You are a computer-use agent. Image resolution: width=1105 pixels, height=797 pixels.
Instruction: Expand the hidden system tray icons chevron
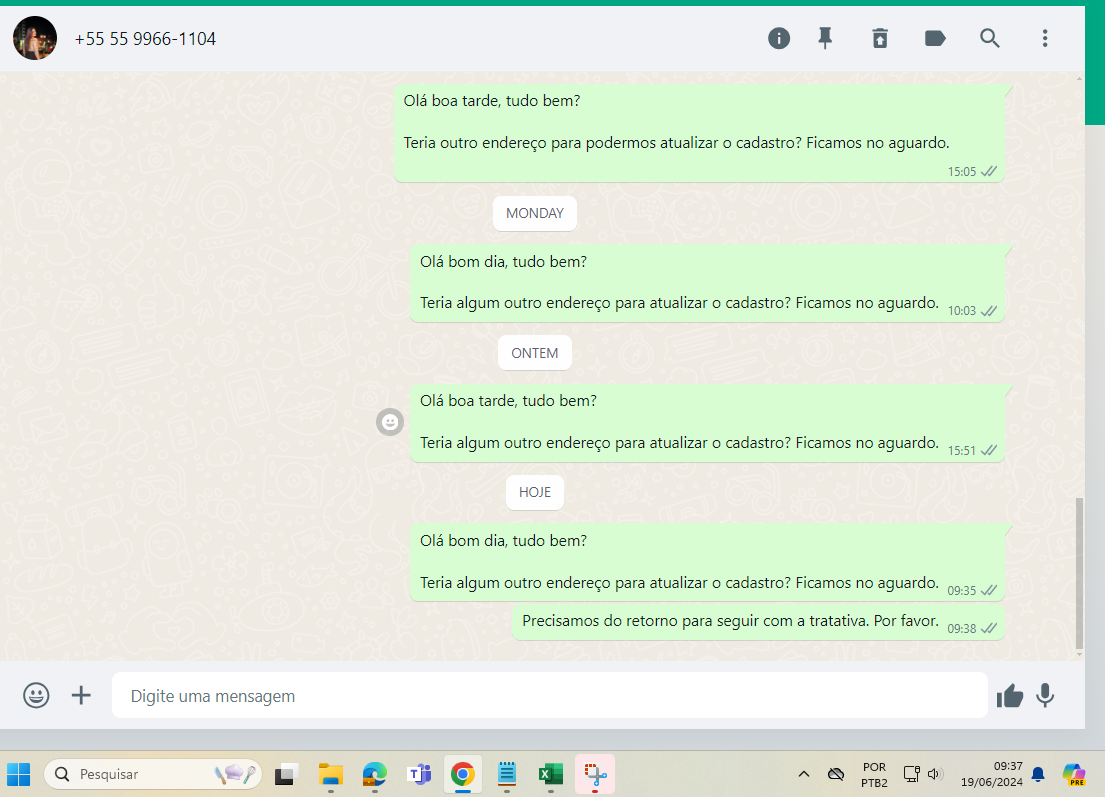[x=803, y=774]
